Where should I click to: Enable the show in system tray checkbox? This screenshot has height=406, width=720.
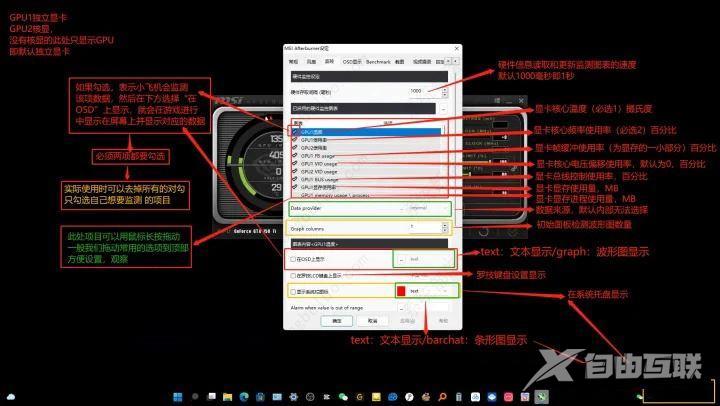[292, 292]
